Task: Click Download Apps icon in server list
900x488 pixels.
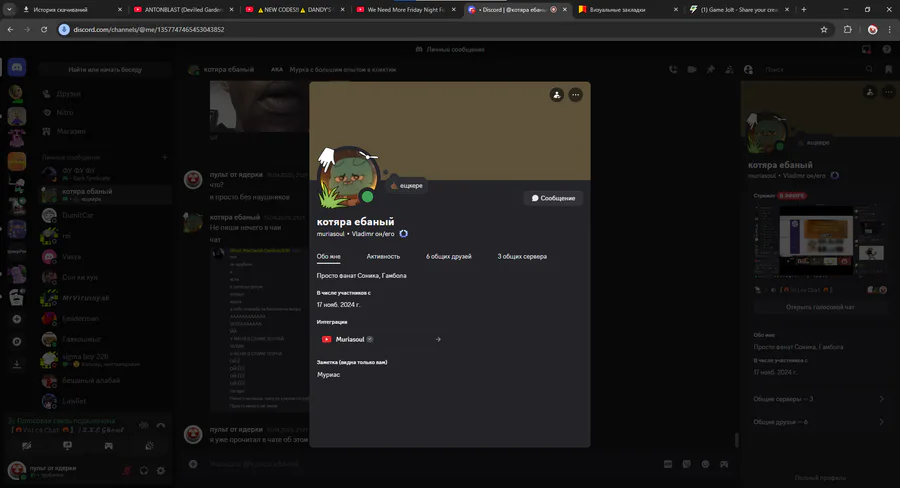Action: tap(17, 364)
